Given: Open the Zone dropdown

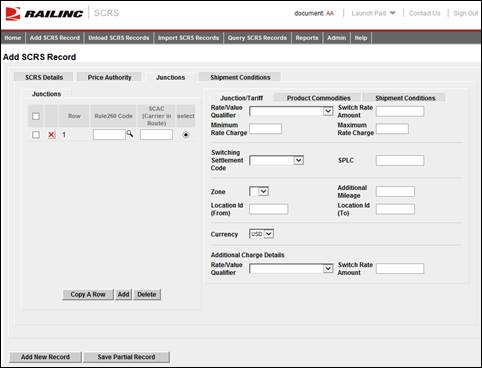Looking at the screenshot, I should click(x=259, y=191).
